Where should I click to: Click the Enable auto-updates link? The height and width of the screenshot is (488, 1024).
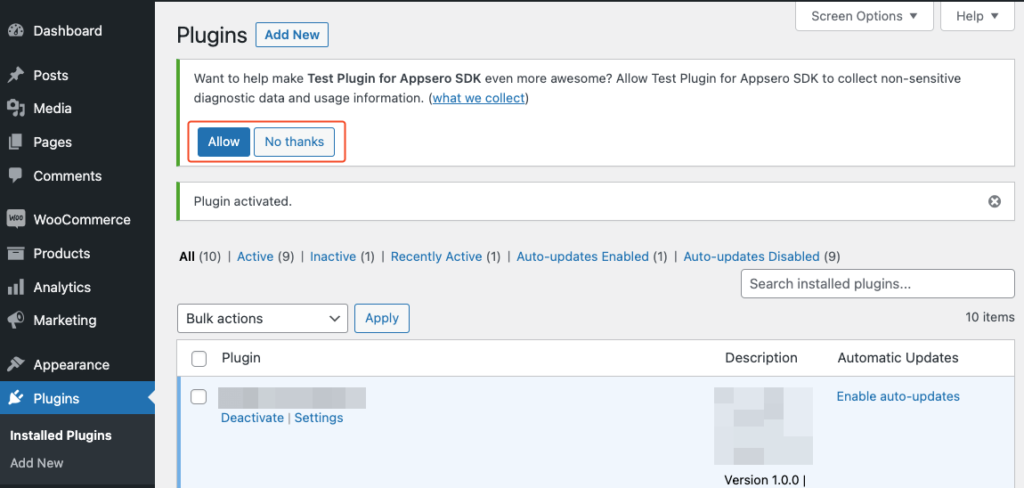tap(898, 397)
